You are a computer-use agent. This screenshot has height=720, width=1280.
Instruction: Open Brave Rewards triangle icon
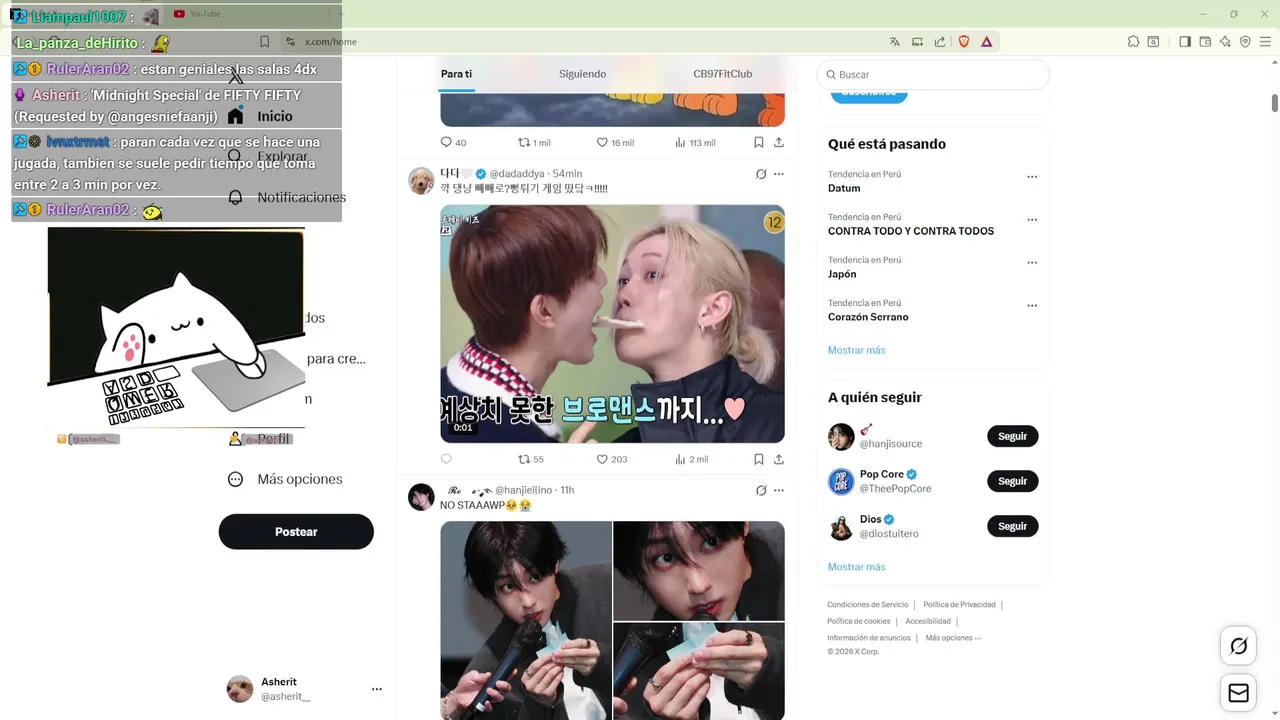click(x=986, y=42)
